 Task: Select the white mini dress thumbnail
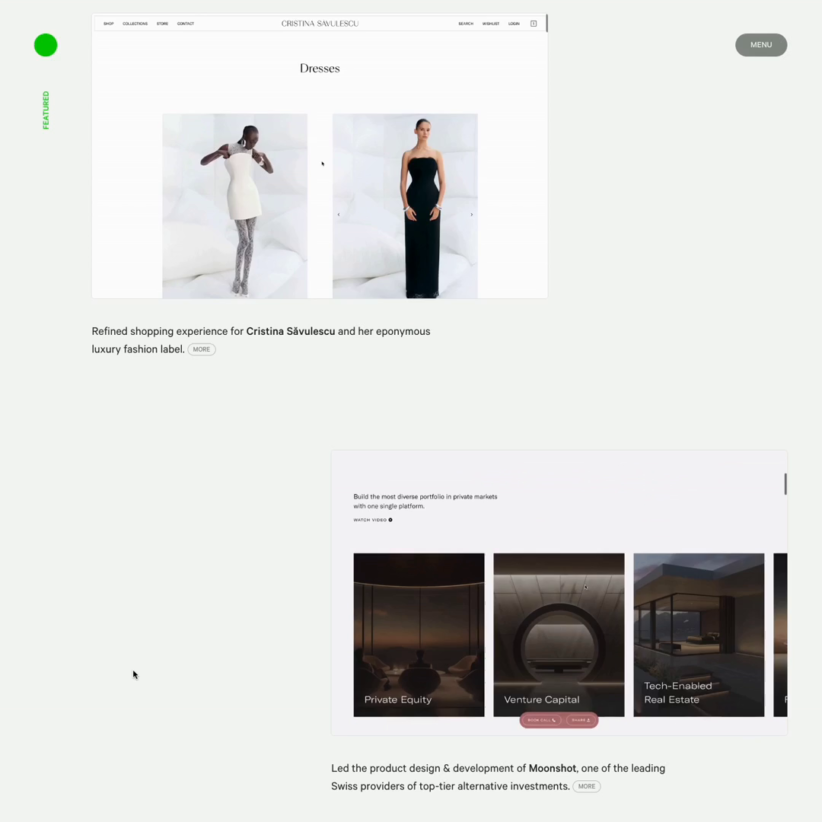pos(235,205)
